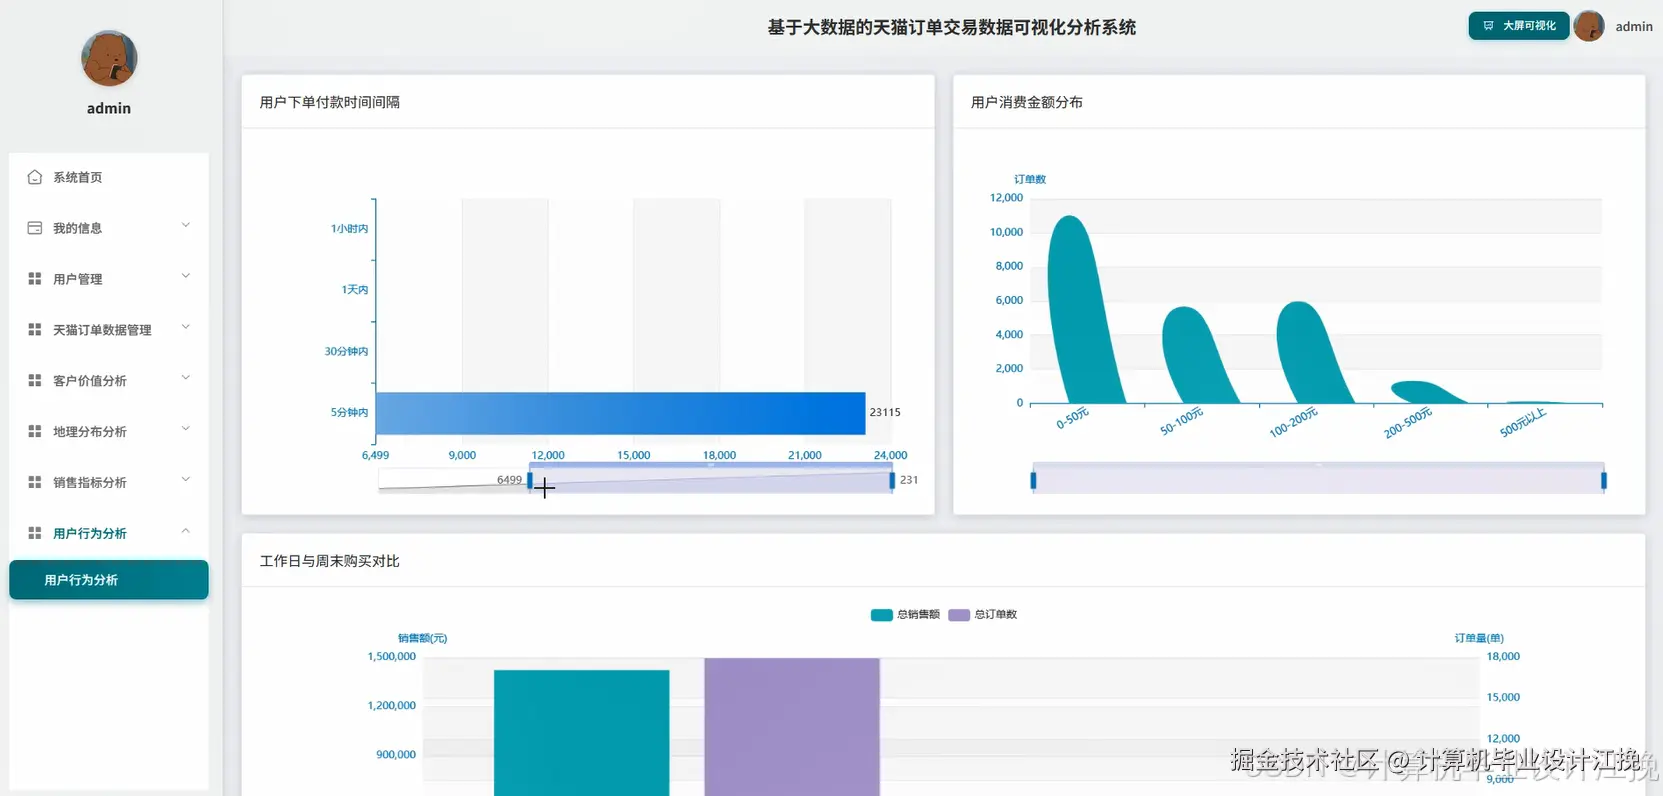Open the 地理分布分析 menu item

109,432
